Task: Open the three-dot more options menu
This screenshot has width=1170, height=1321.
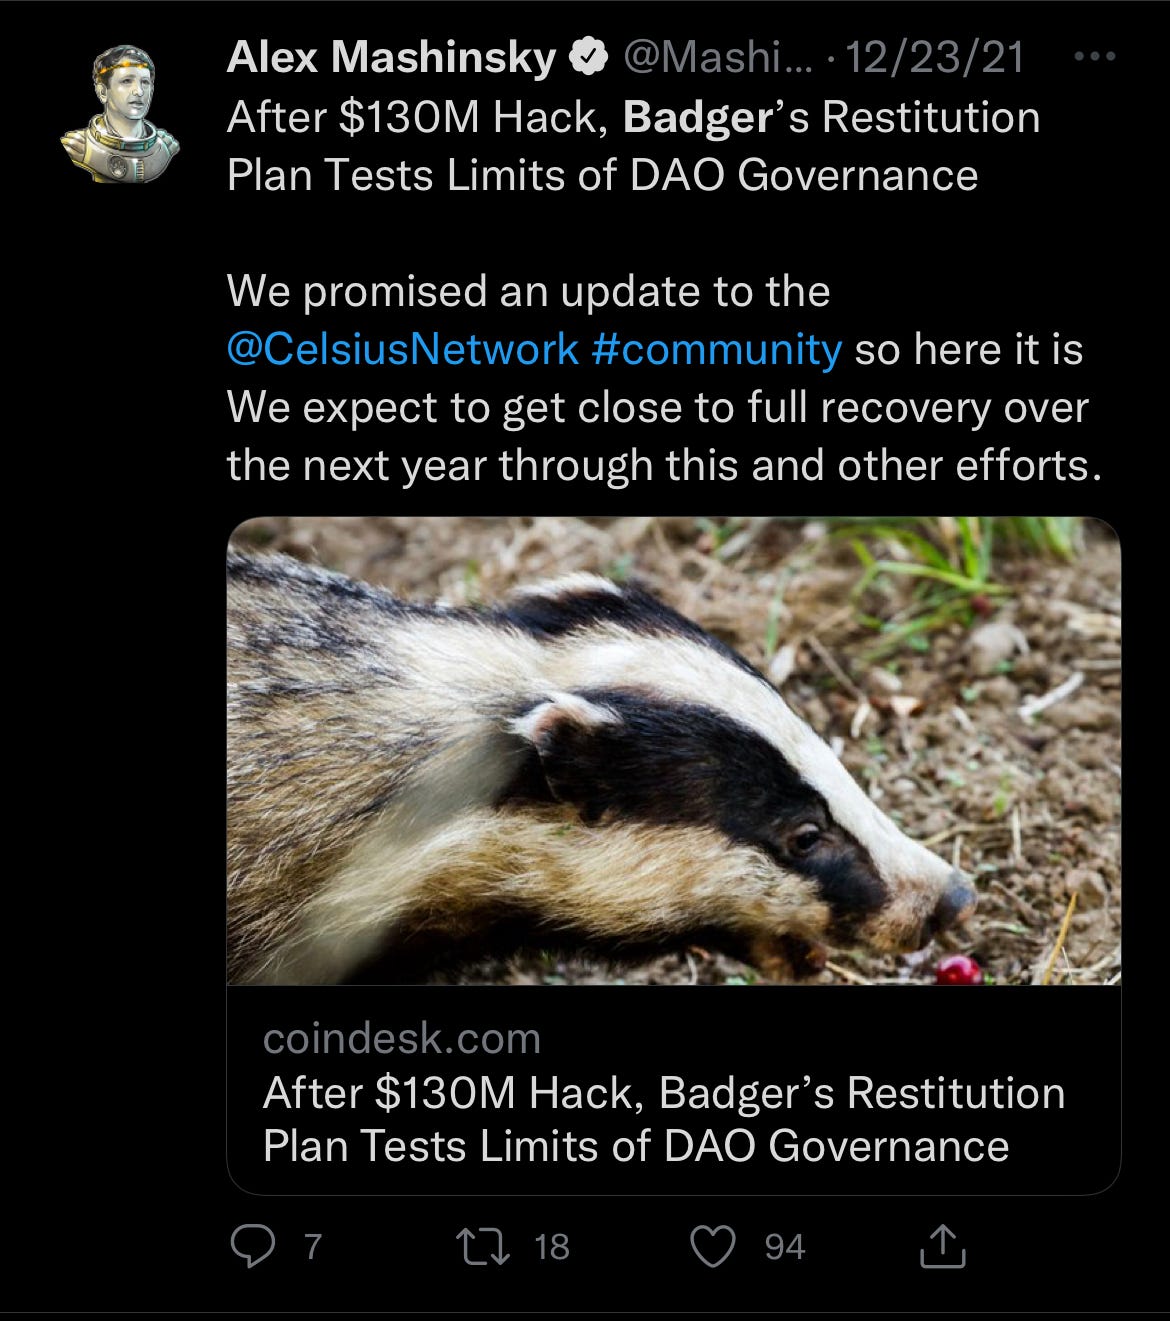Action: pyautogui.click(x=1094, y=57)
